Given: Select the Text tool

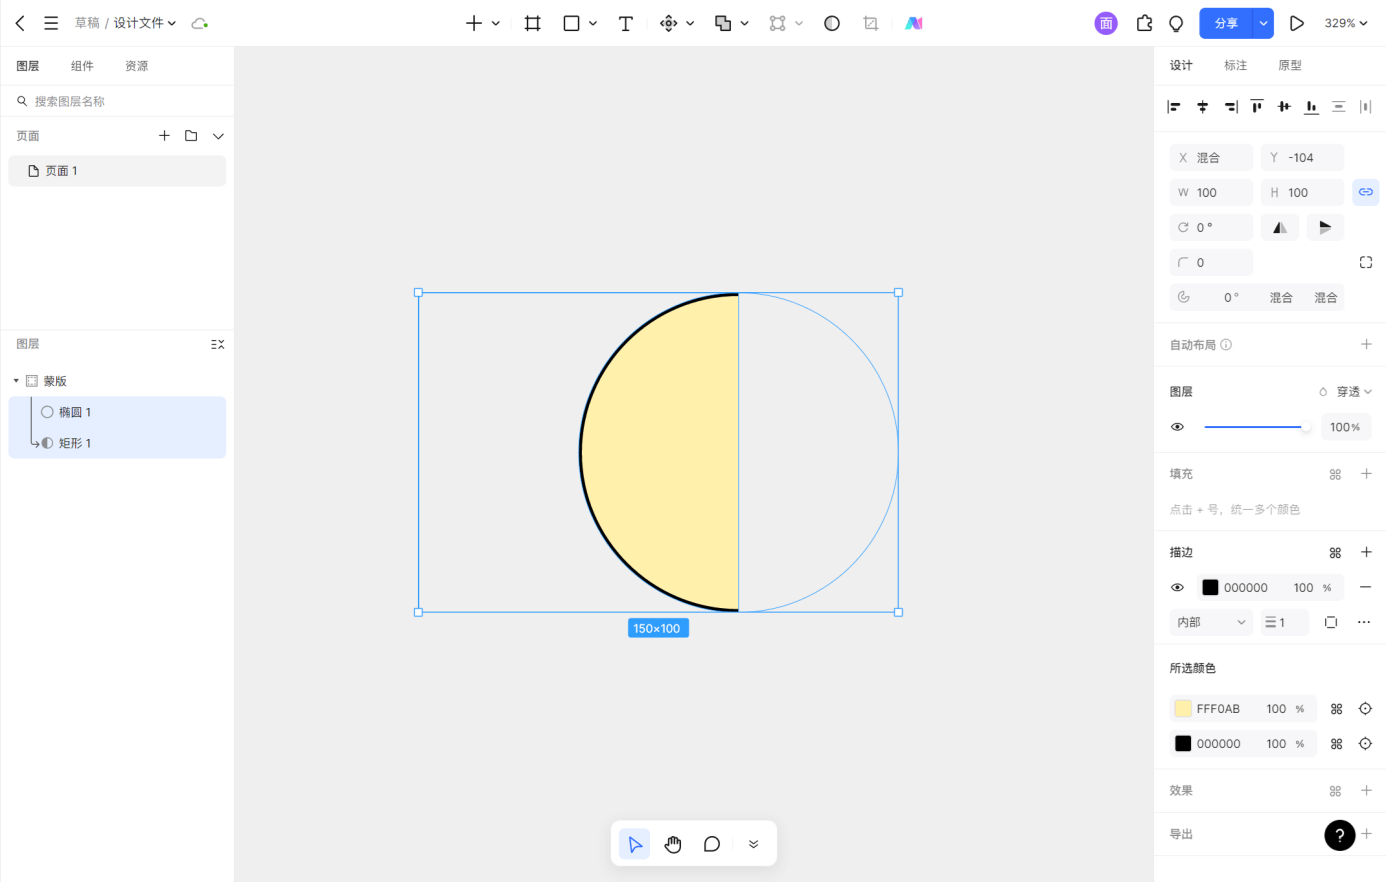Looking at the screenshot, I should [x=626, y=23].
